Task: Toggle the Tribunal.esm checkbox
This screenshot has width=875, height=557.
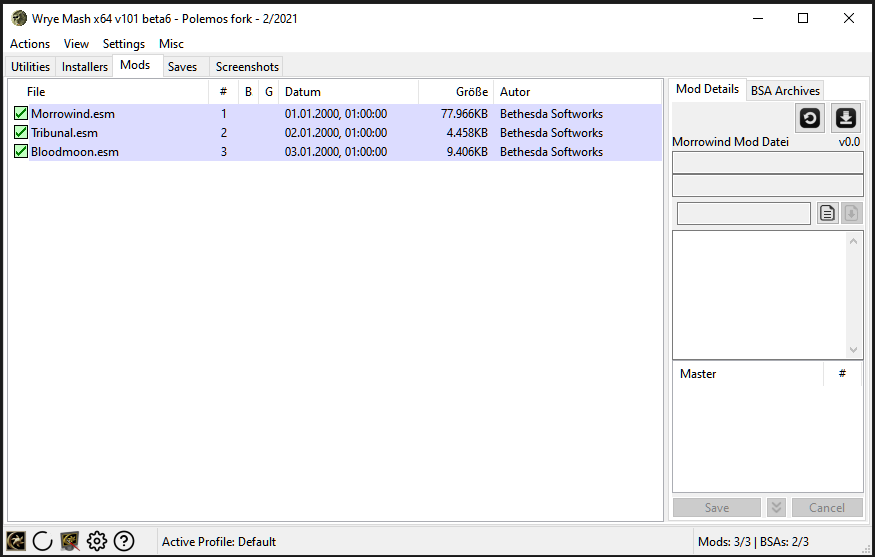Action: pos(20,133)
